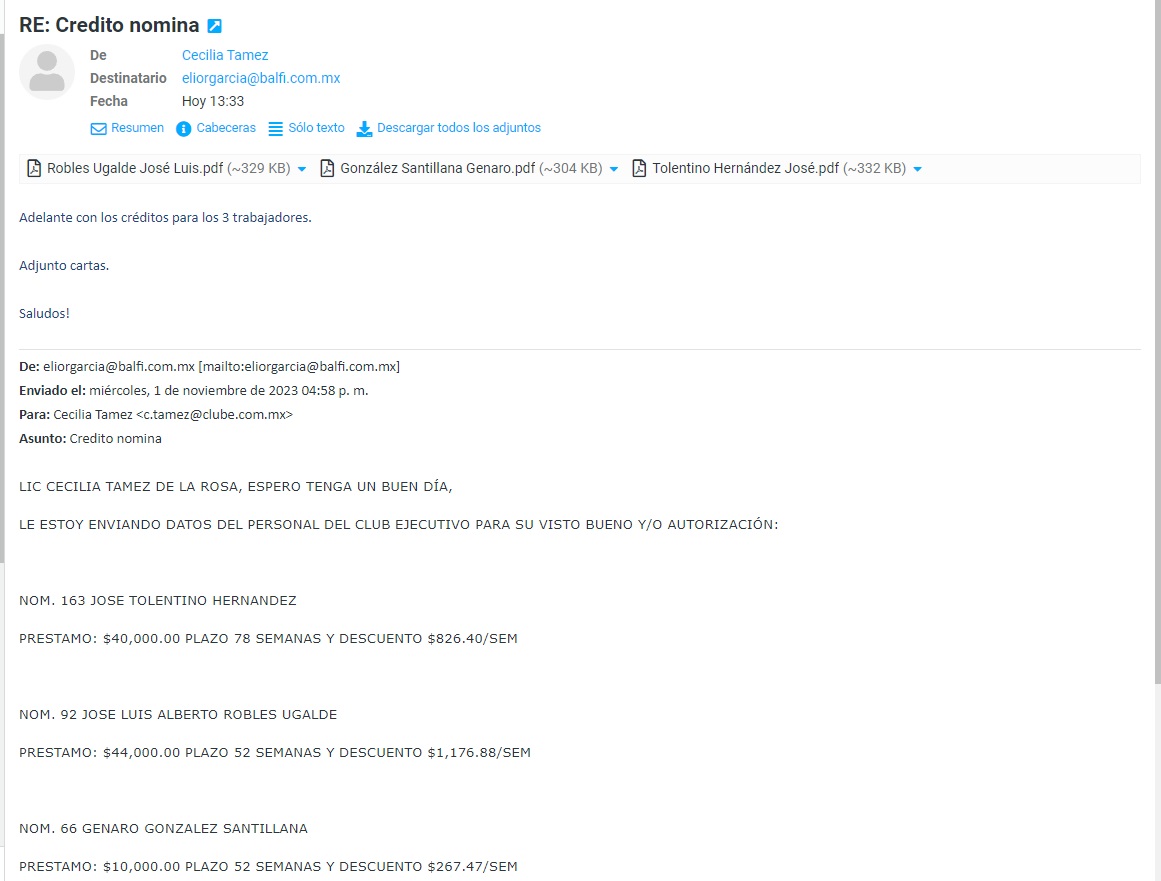Image resolution: width=1161 pixels, height=881 pixels.
Task: Open Tolentino Hernández José.pdf attachment
Action: click(779, 168)
